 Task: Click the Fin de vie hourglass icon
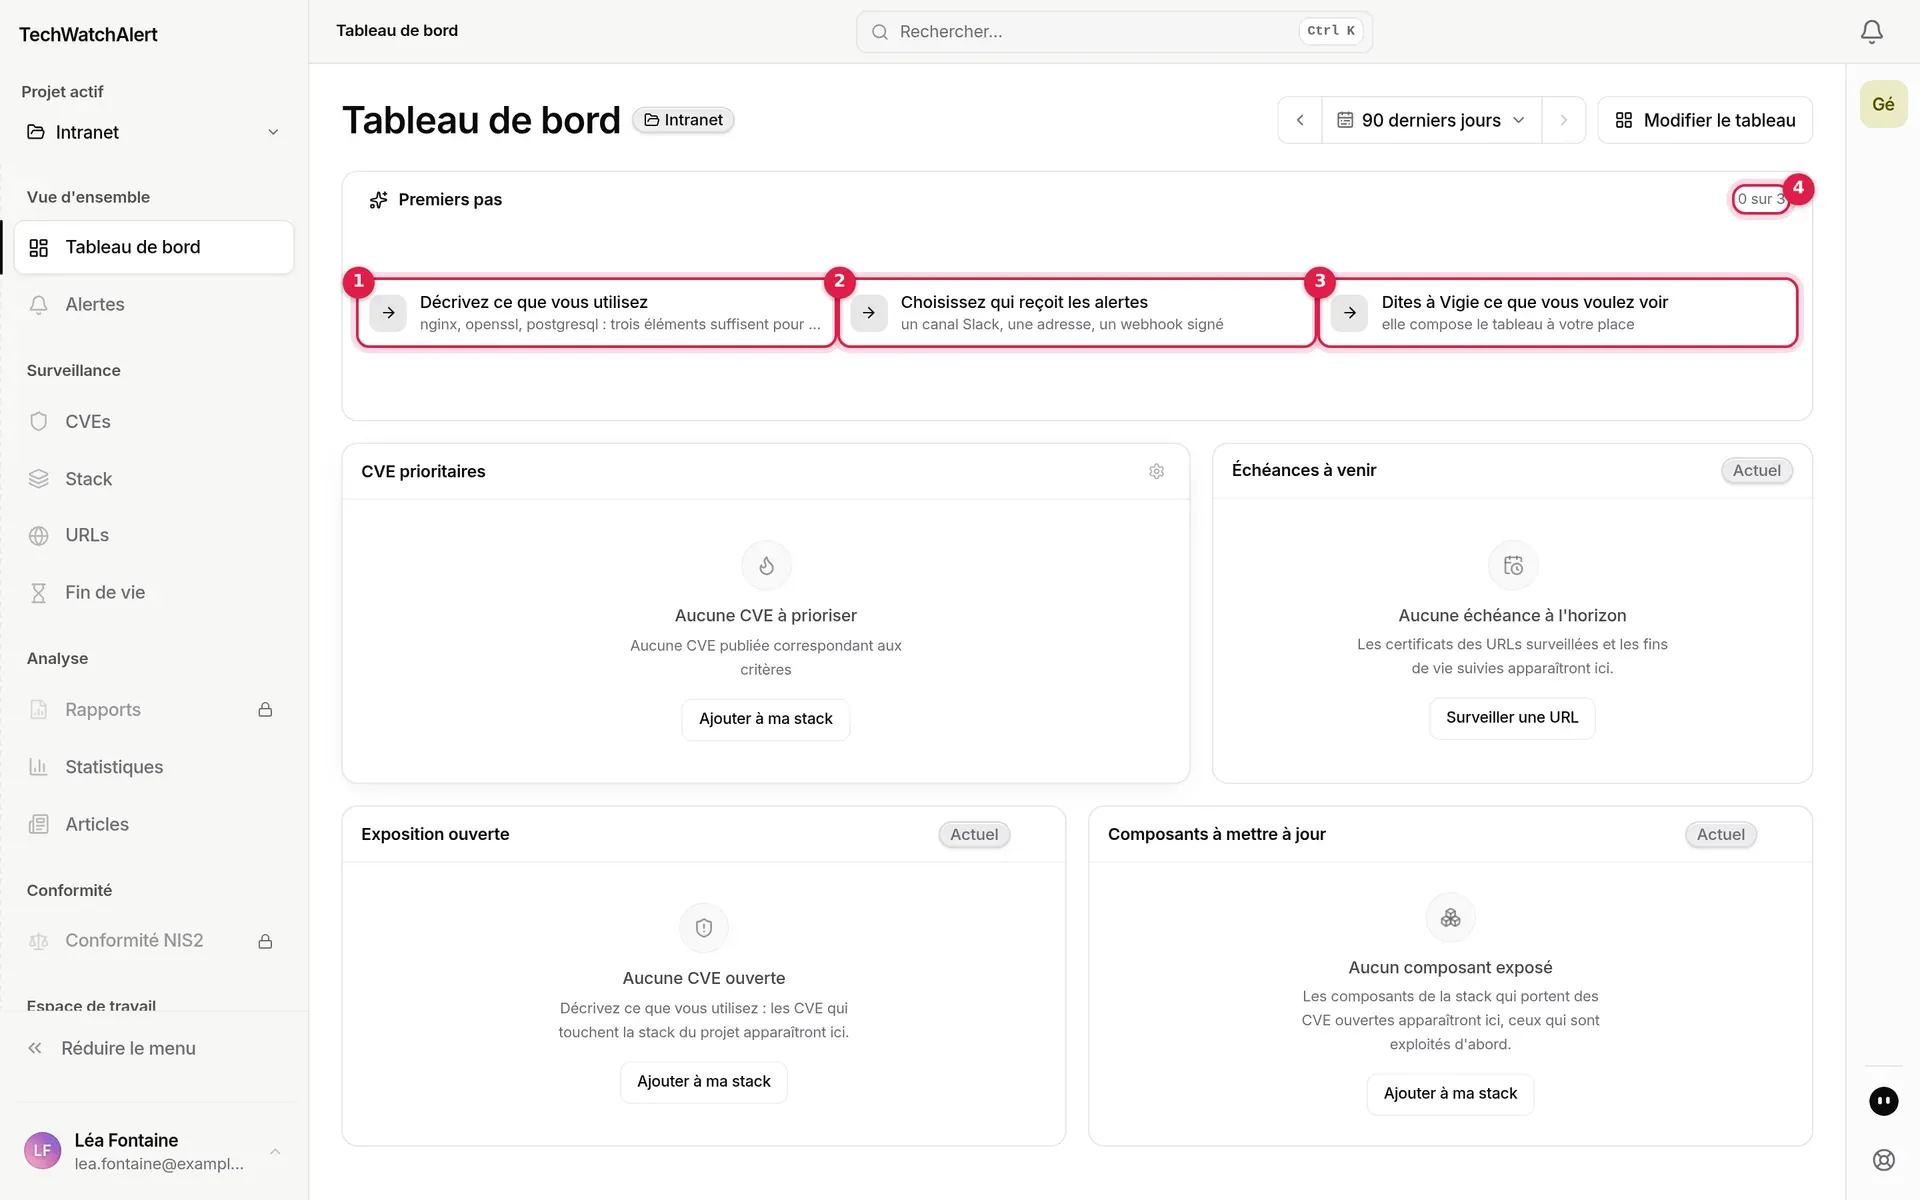(39, 593)
